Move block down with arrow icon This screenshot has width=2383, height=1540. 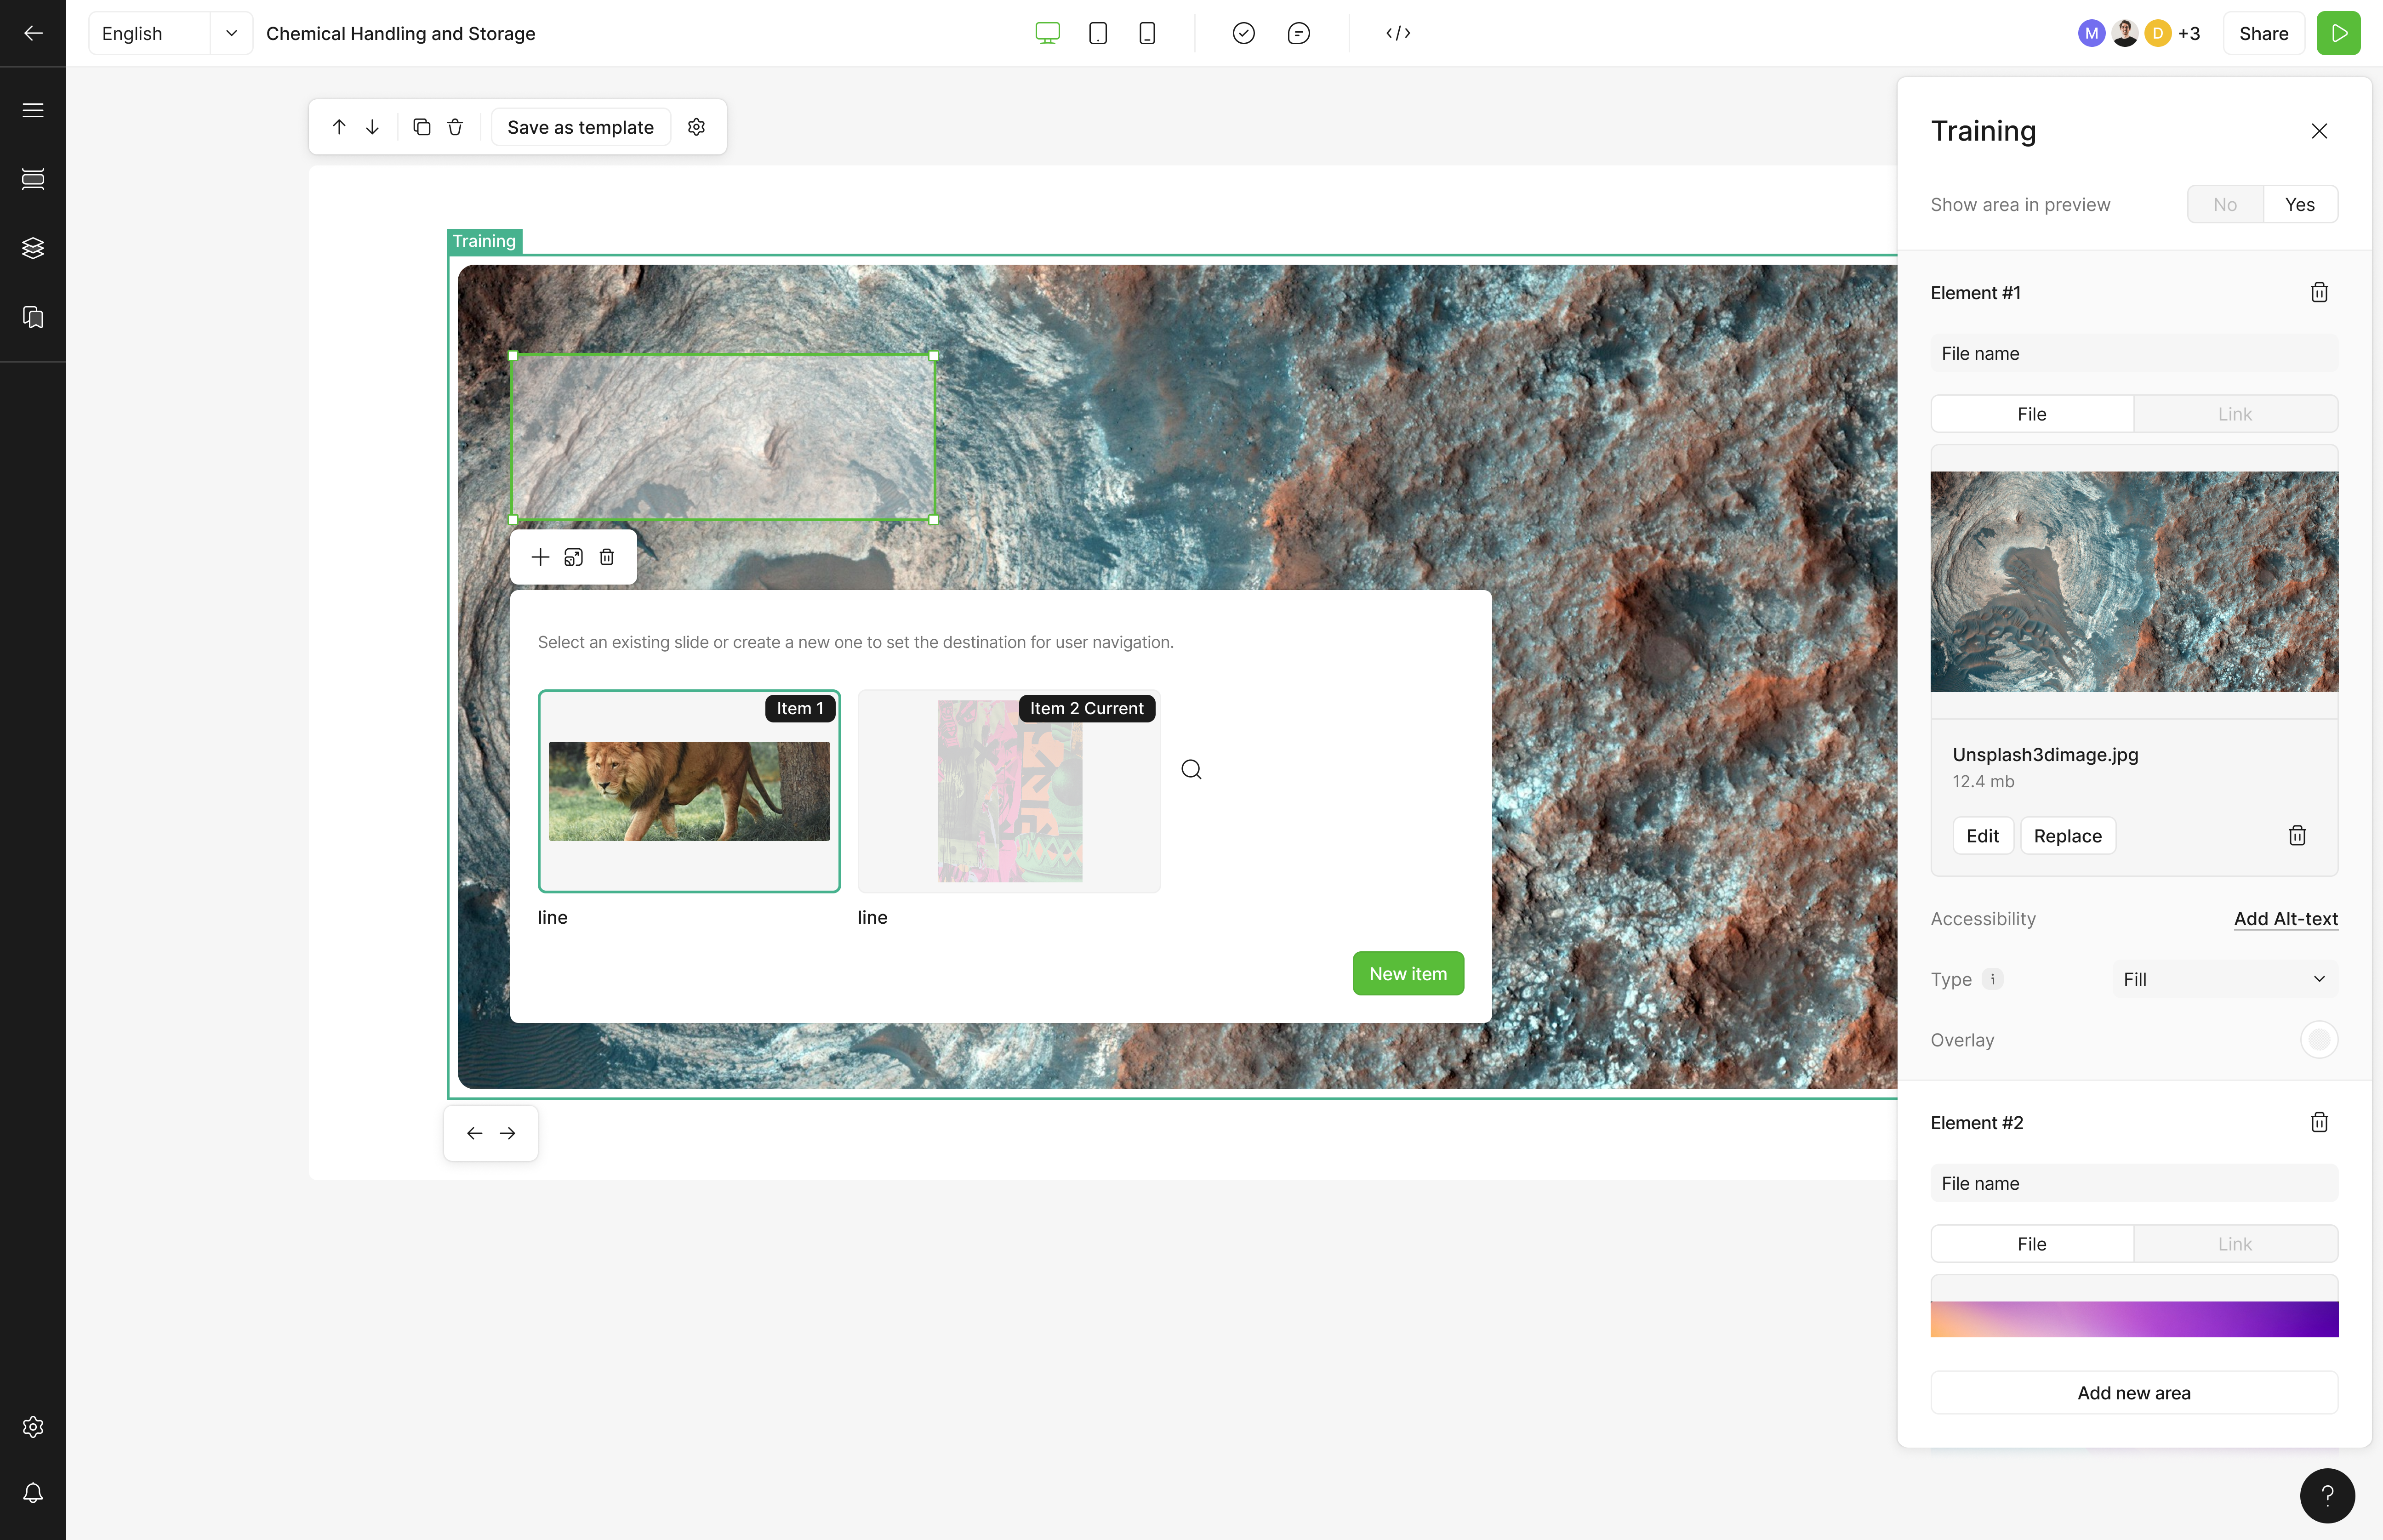[372, 127]
